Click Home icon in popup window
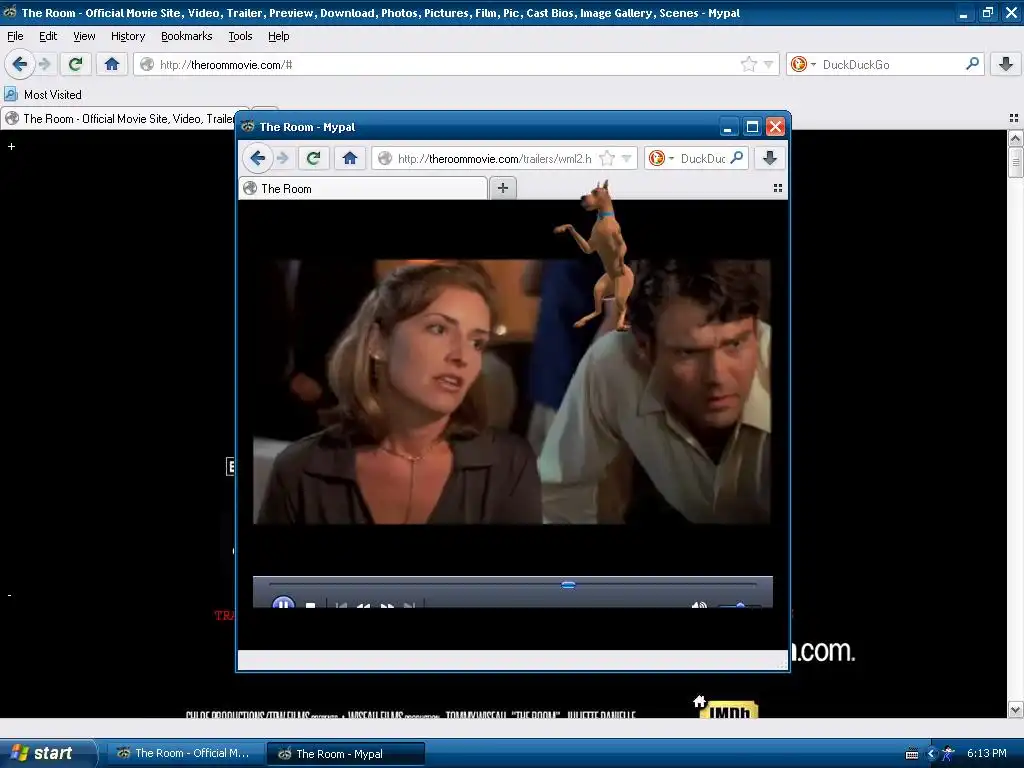 pyautogui.click(x=350, y=158)
